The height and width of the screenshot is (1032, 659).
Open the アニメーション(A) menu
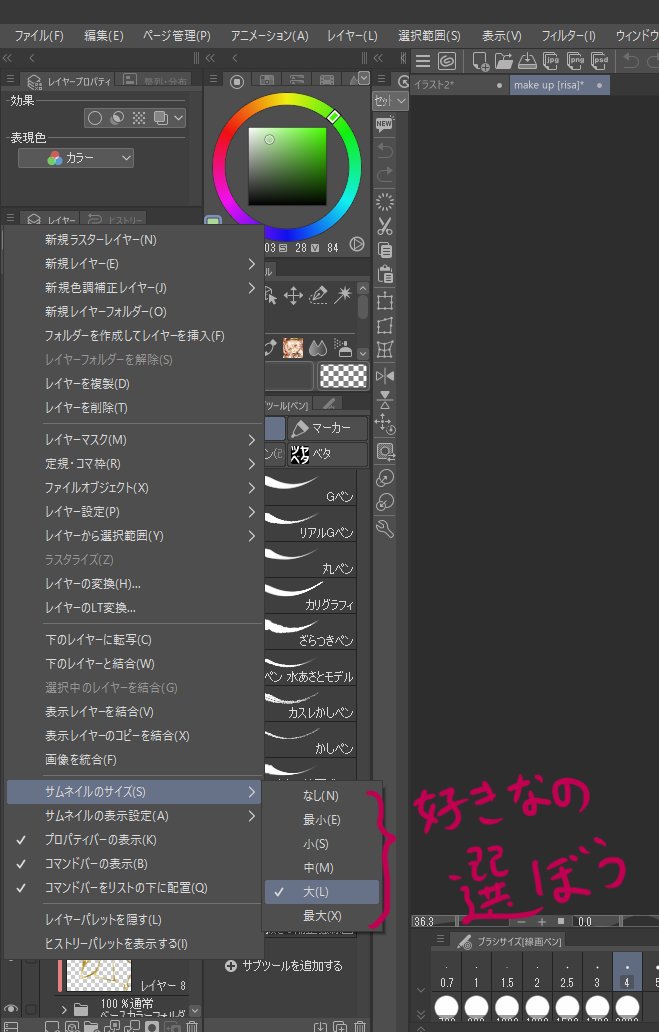(269, 36)
